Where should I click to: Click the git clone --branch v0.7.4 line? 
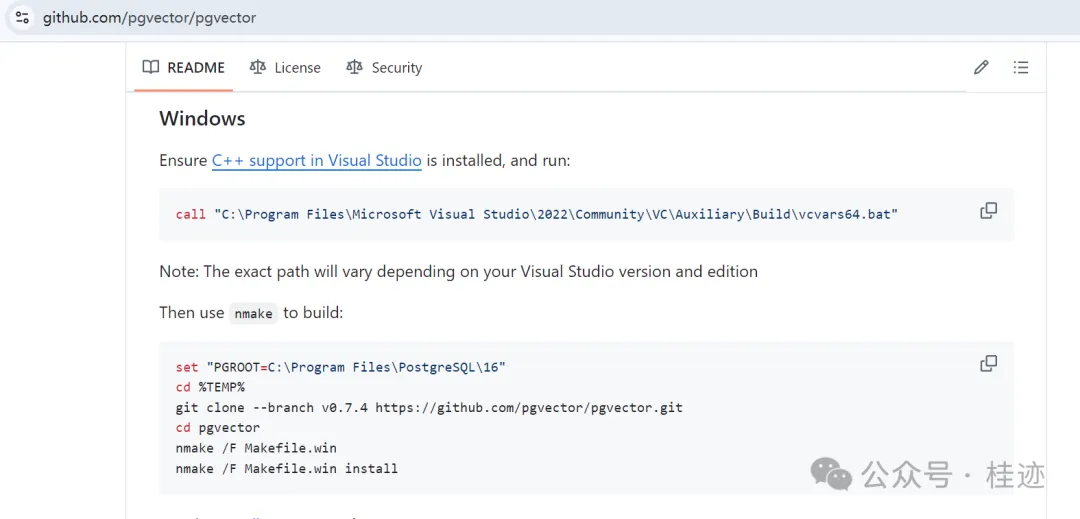click(x=429, y=408)
